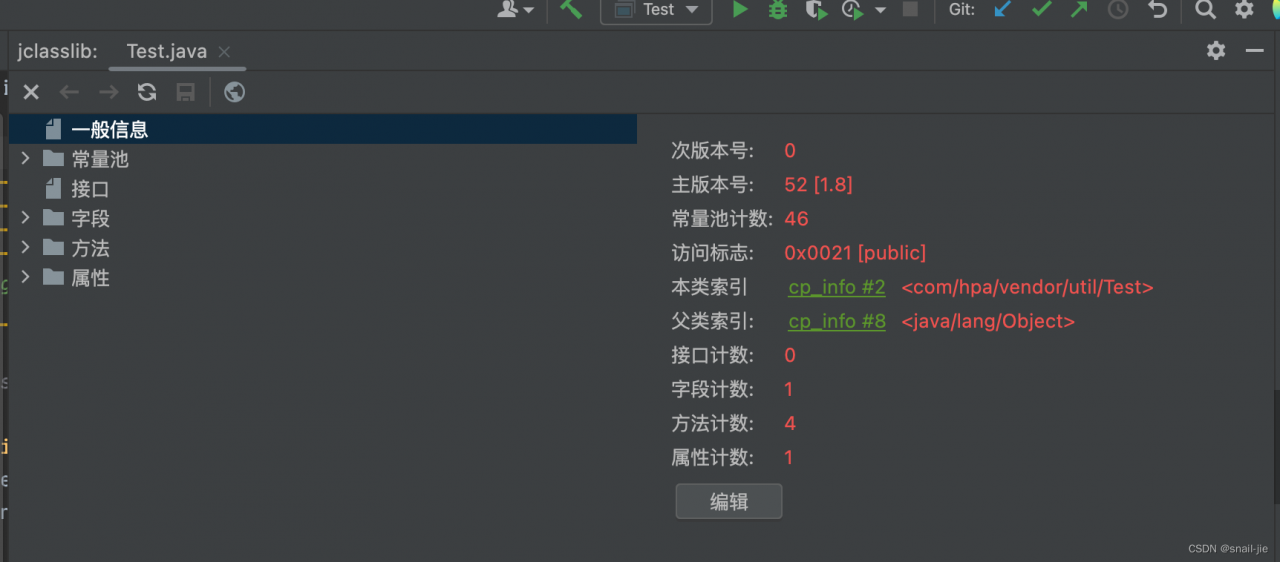
Task: Select the 常量池 tree item label
Action: [100, 159]
